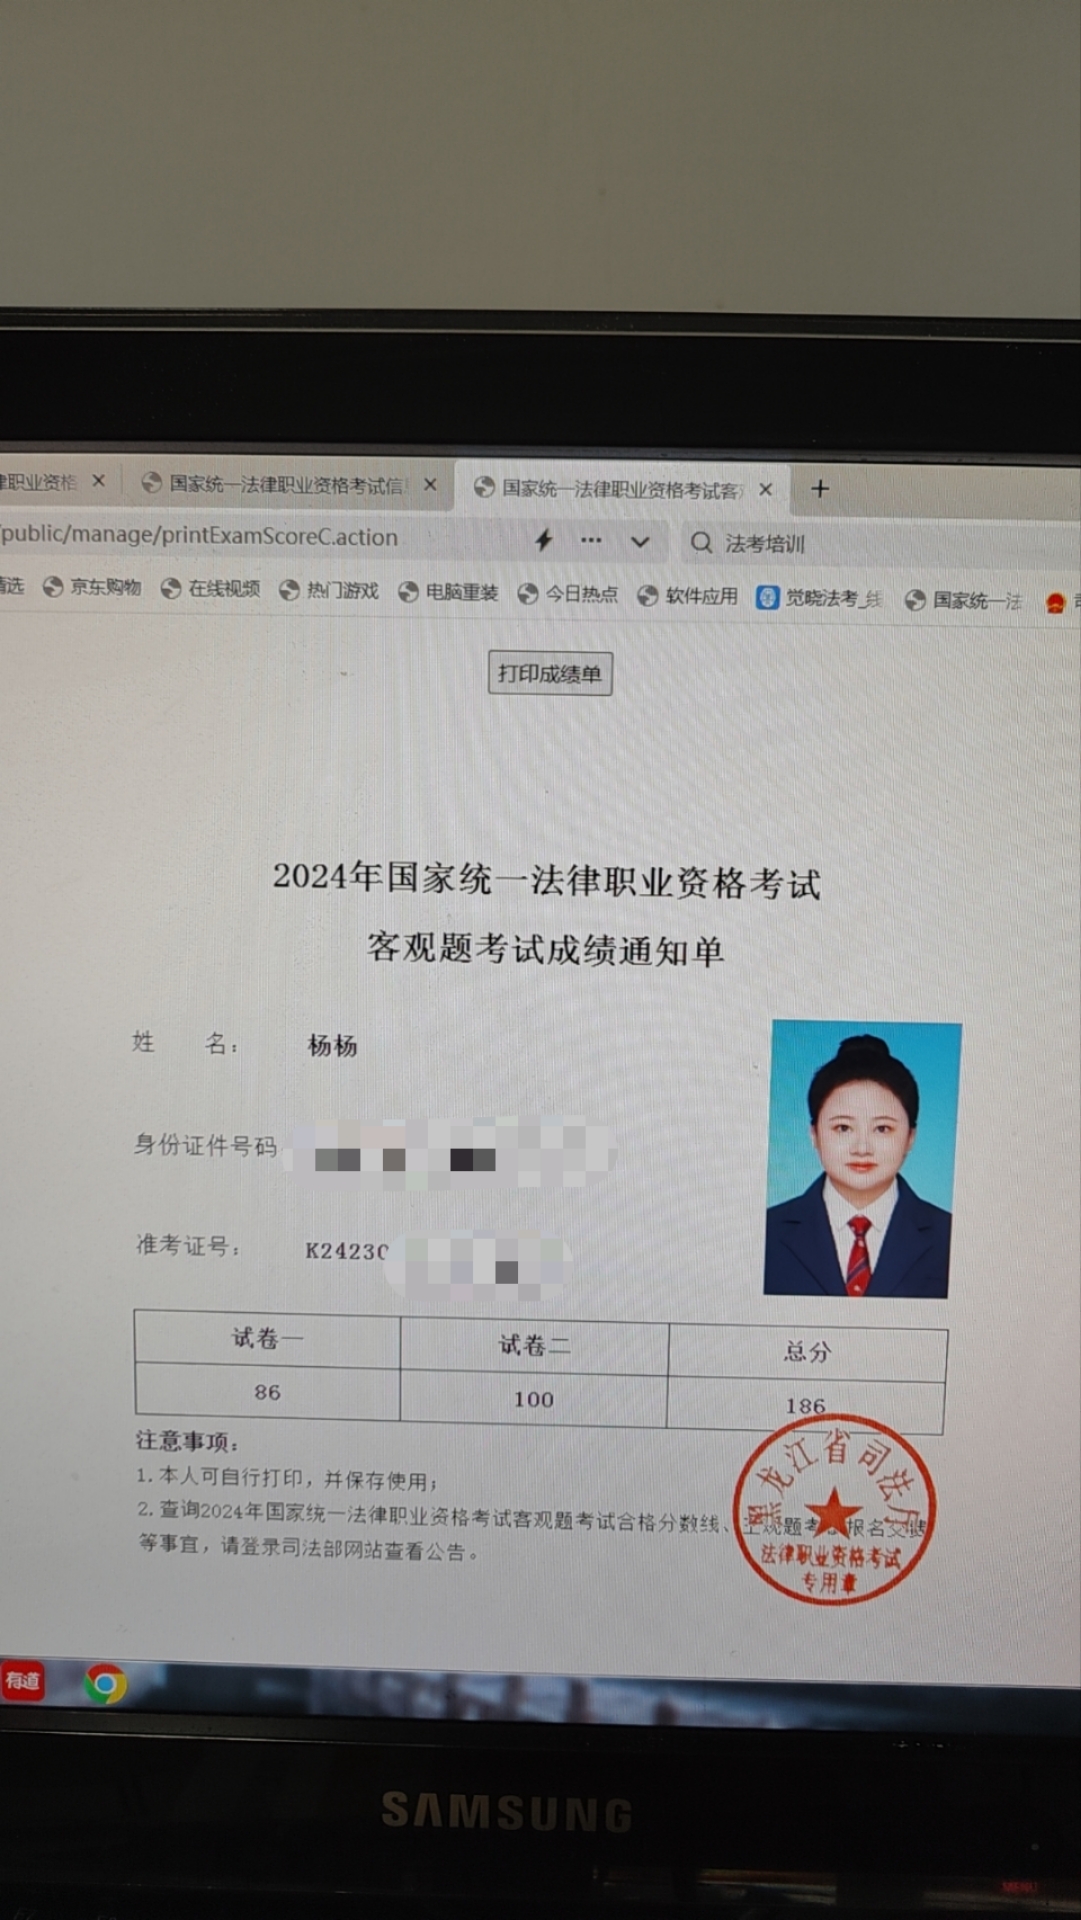Click the magnifier search icon
This screenshot has height=1920, width=1081.
click(x=702, y=543)
